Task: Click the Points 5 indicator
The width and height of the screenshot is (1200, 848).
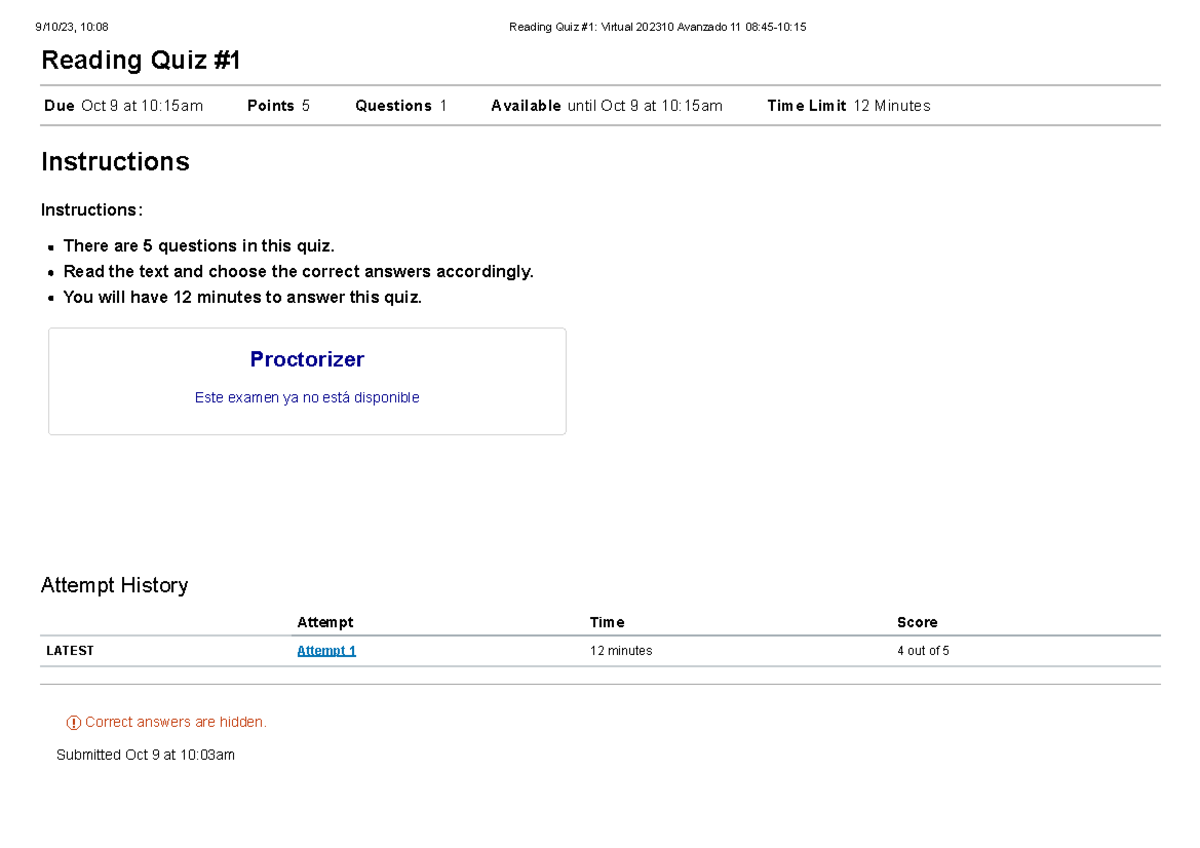Action: (x=278, y=105)
